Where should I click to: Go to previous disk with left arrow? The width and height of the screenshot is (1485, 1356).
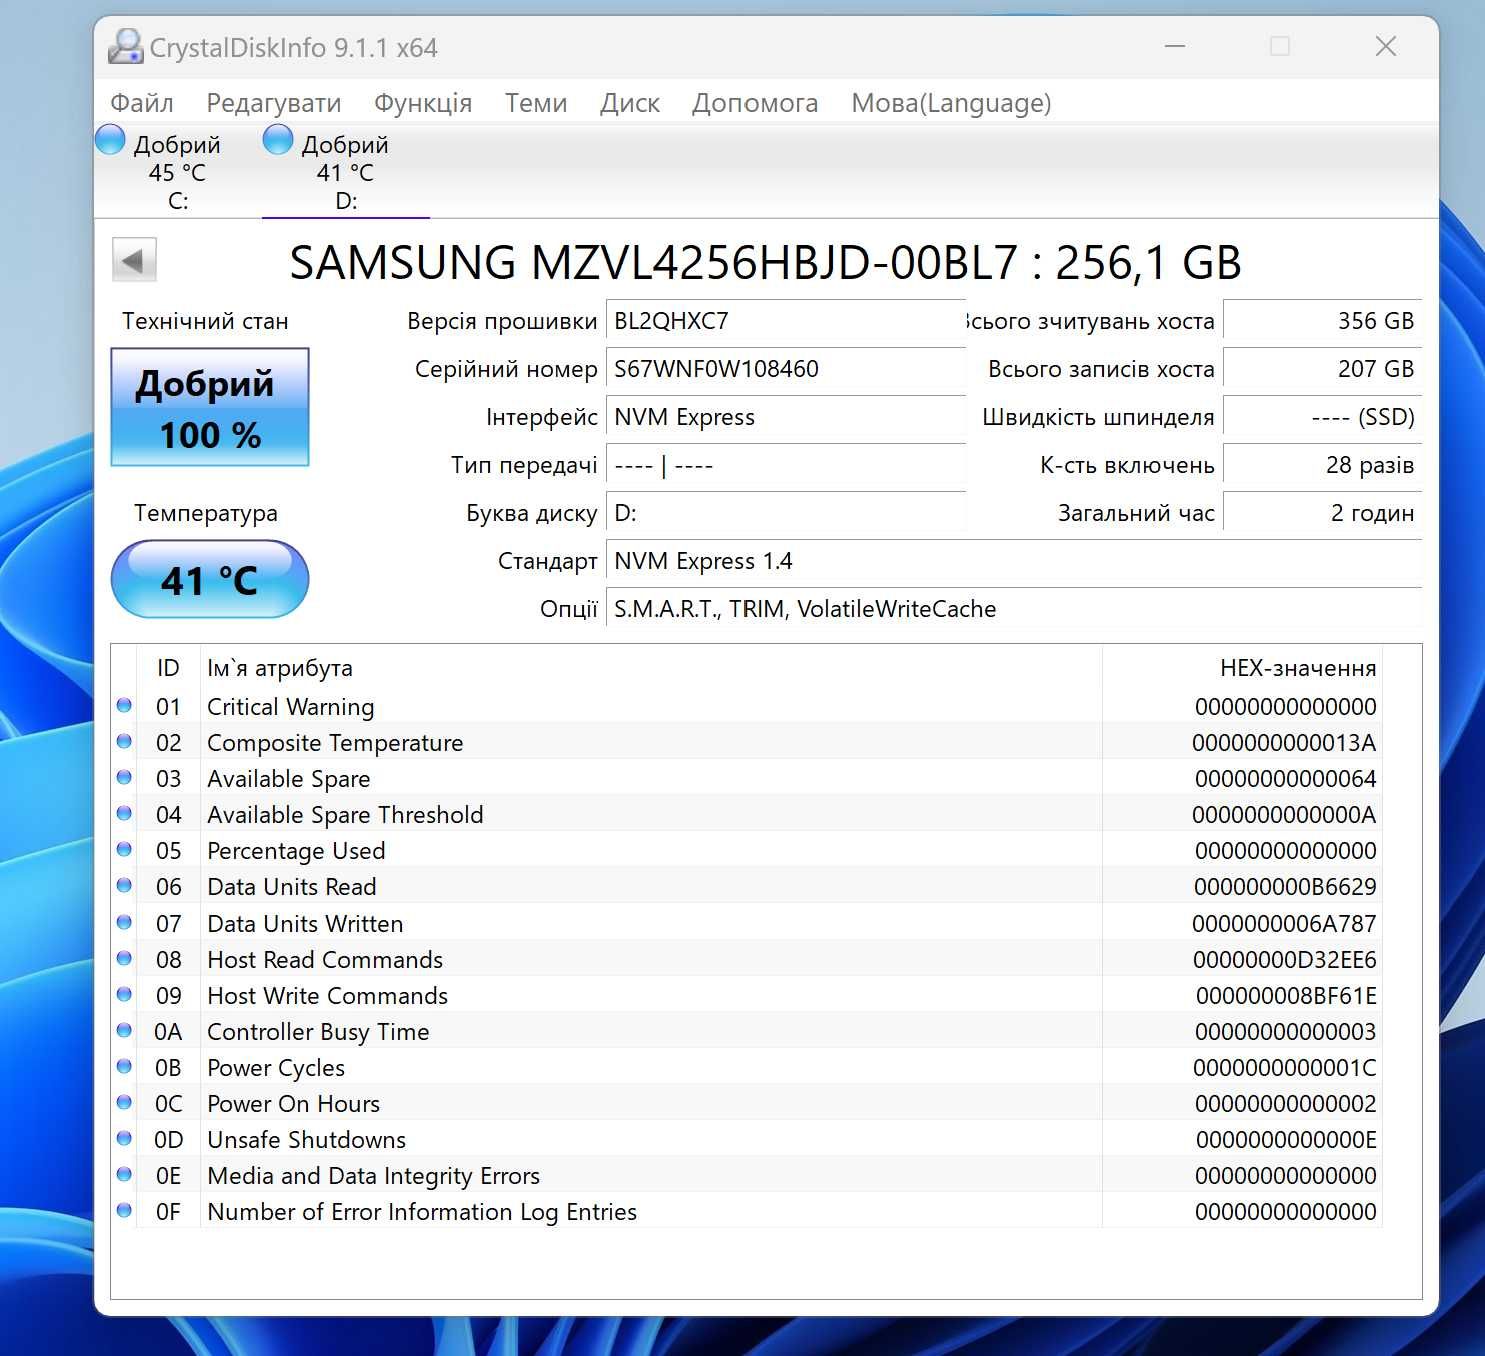point(134,261)
